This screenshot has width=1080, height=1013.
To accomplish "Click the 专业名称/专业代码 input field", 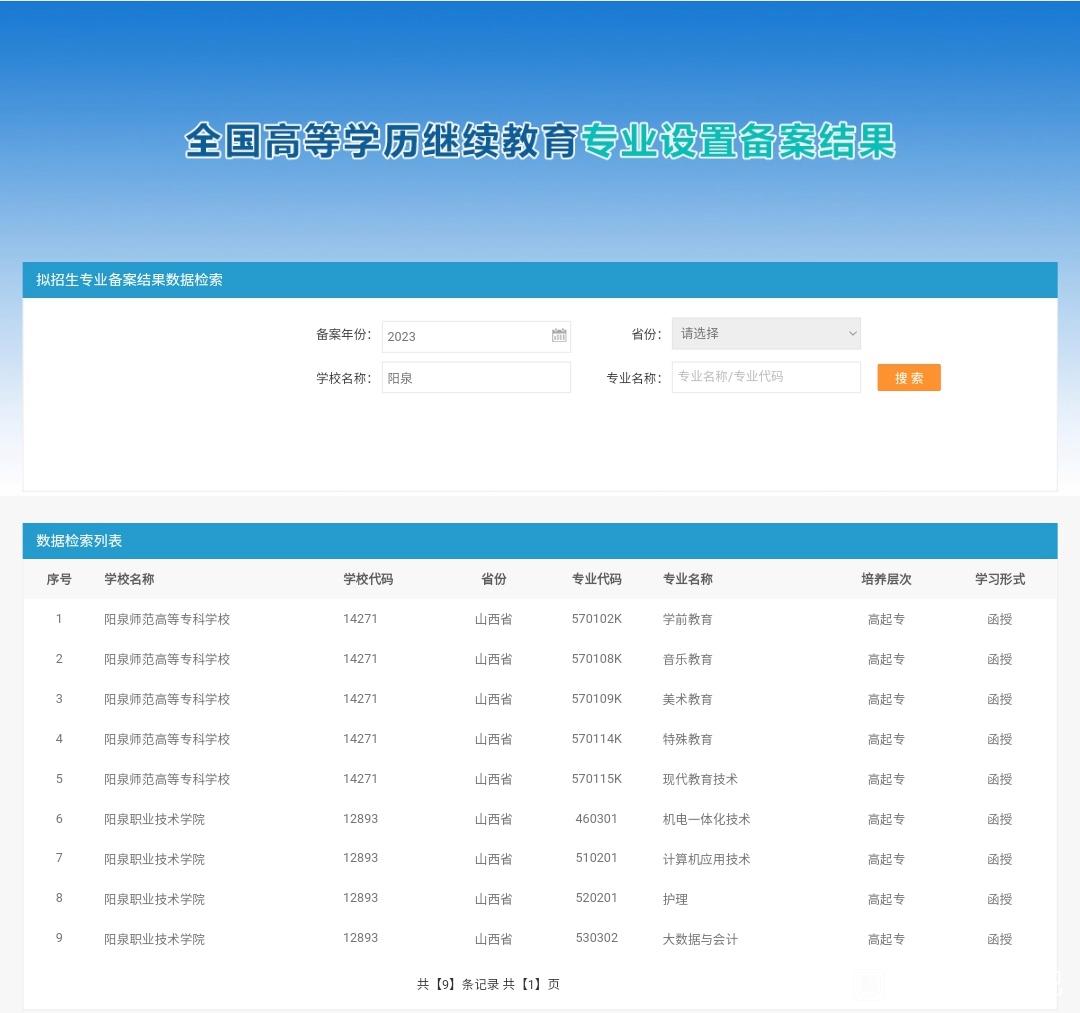I will pos(766,377).
